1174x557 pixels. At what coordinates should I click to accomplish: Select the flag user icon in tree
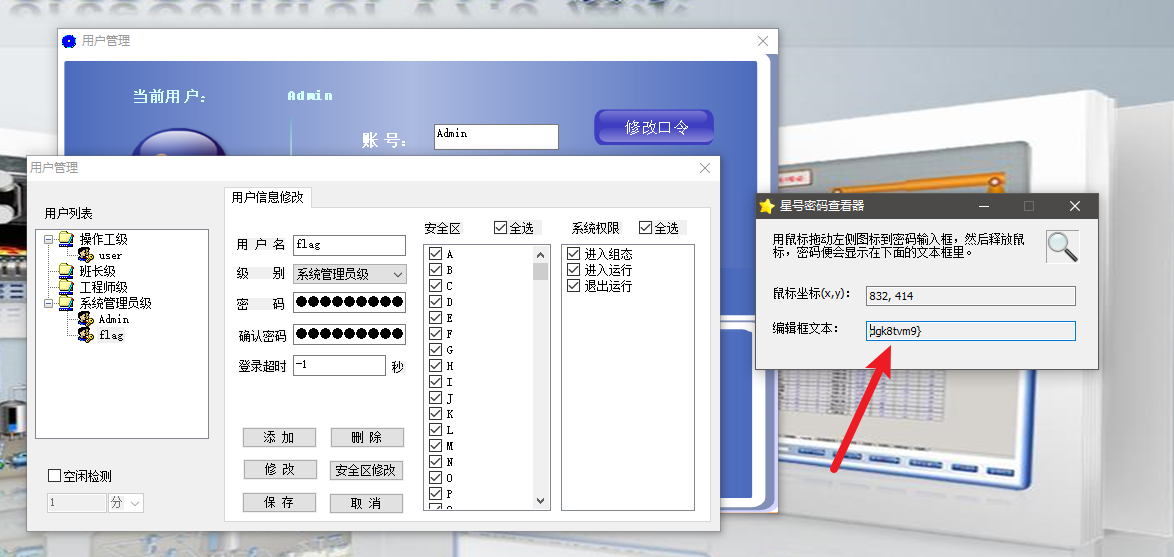click(x=86, y=335)
